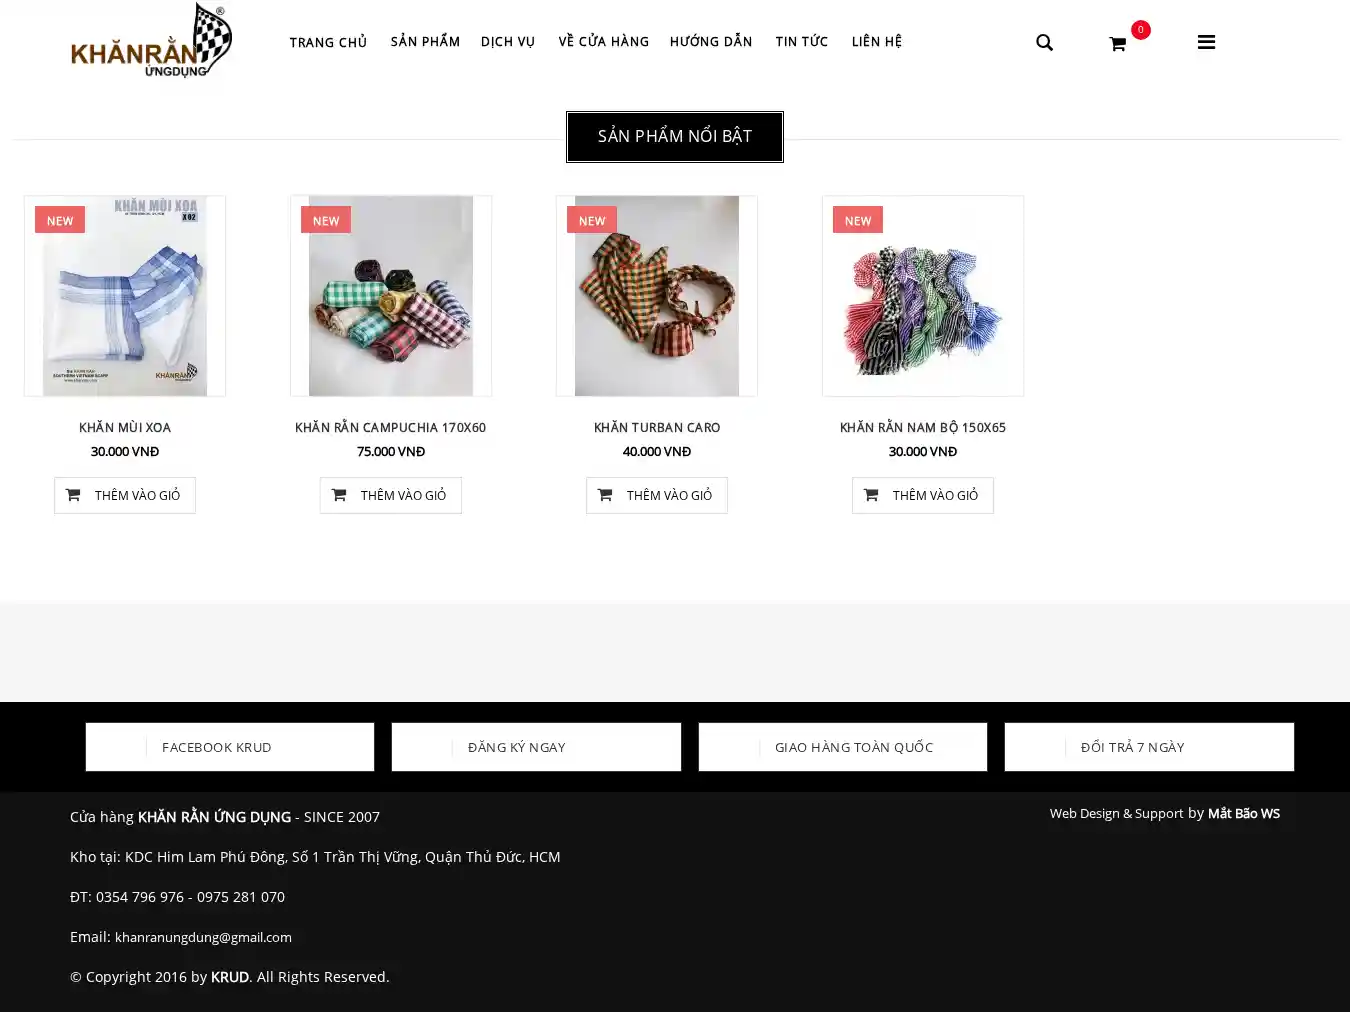Open the search magnifier icon
Screen dimensions: 1350x1012
point(1044,42)
